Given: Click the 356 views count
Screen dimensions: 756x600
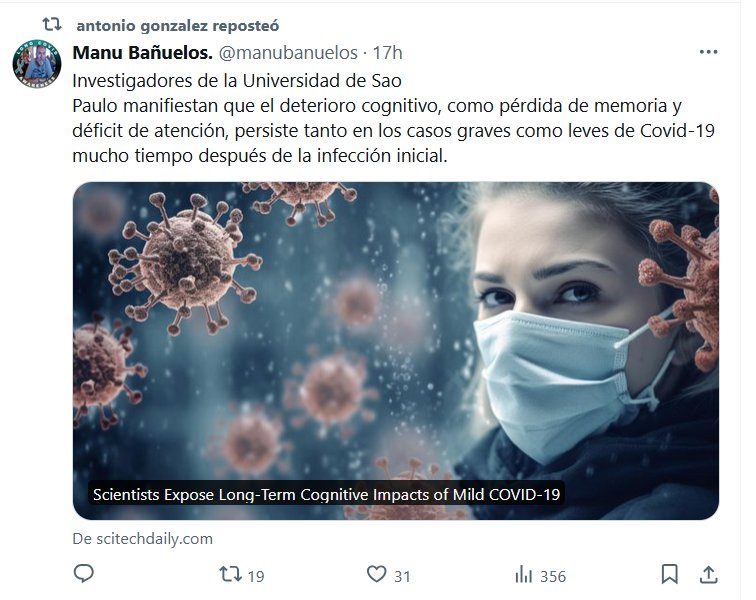Looking at the screenshot, I should pos(553,576).
